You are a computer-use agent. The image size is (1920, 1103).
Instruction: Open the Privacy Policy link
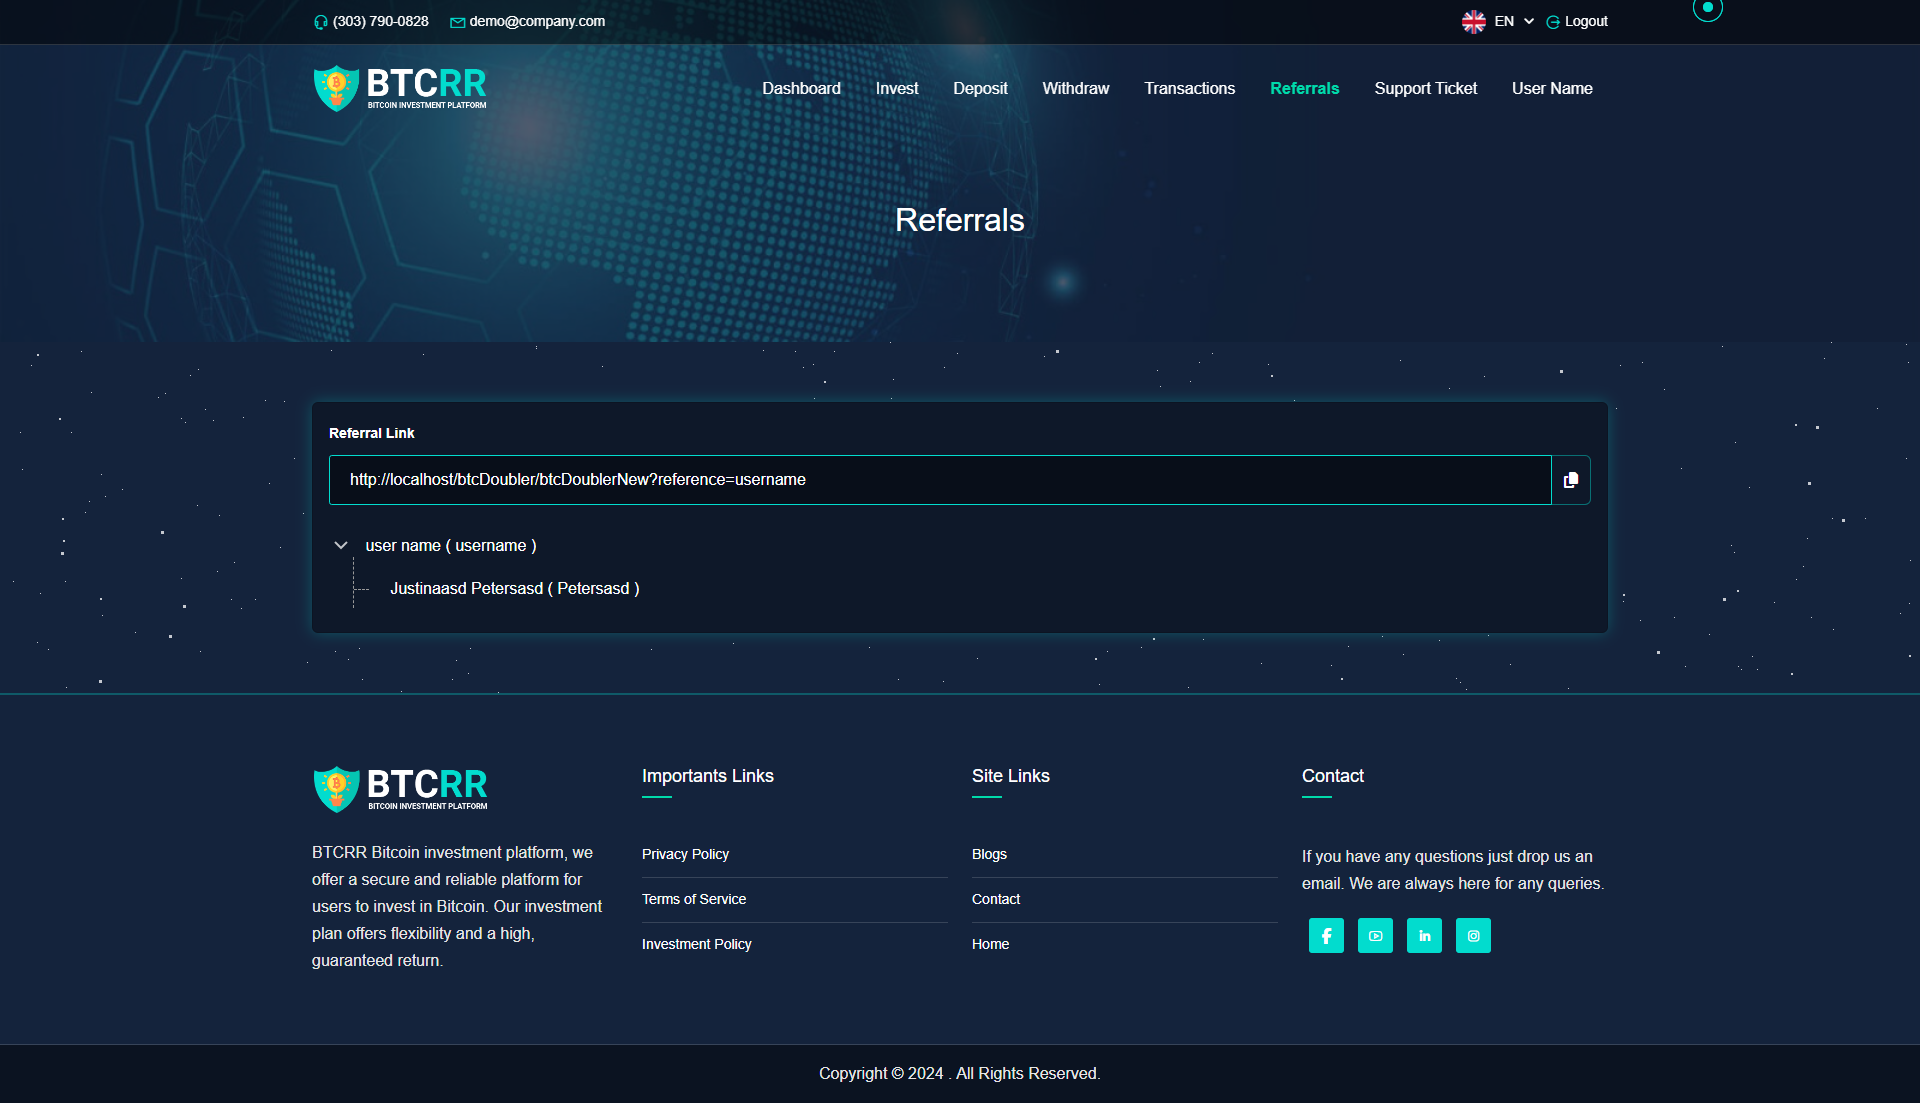(x=685, y=854)
